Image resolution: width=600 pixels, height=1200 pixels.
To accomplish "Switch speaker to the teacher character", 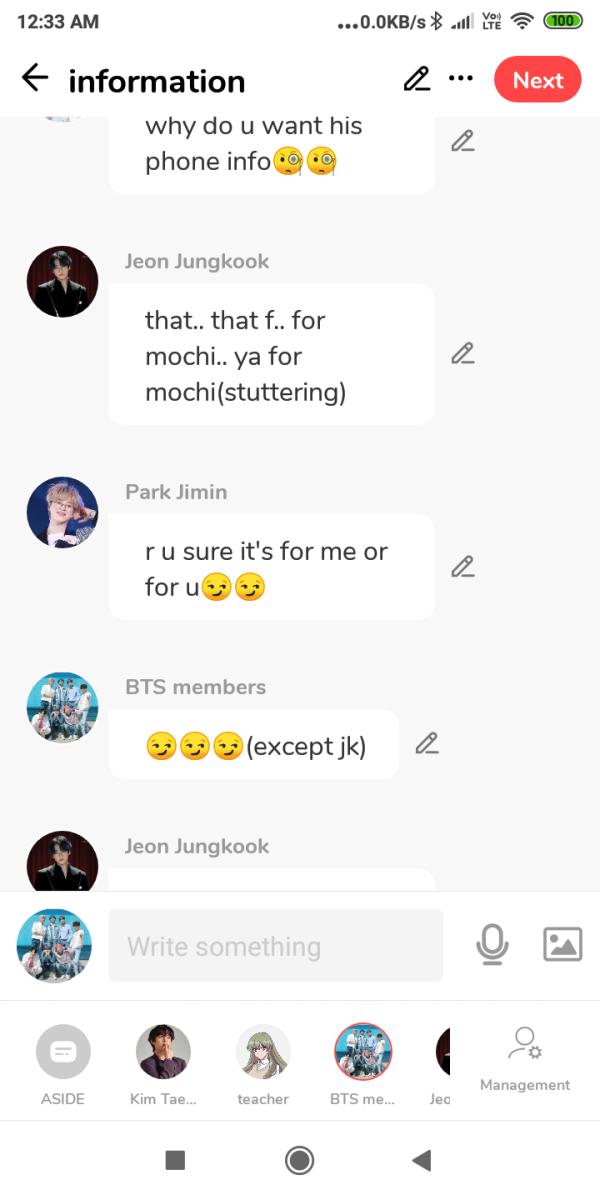I will pos(263,1066).
